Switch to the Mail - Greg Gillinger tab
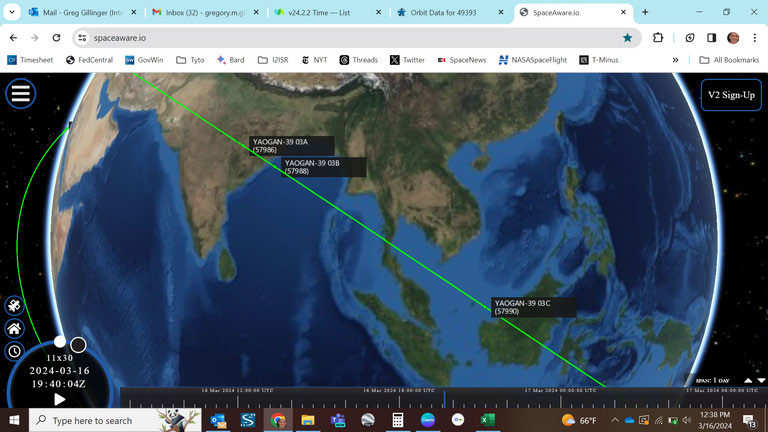This screenshot has height=432, width=768. 82,12
